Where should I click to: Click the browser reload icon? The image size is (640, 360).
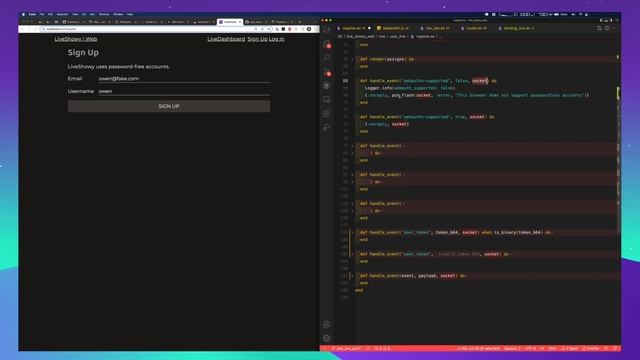pos(36,29)
